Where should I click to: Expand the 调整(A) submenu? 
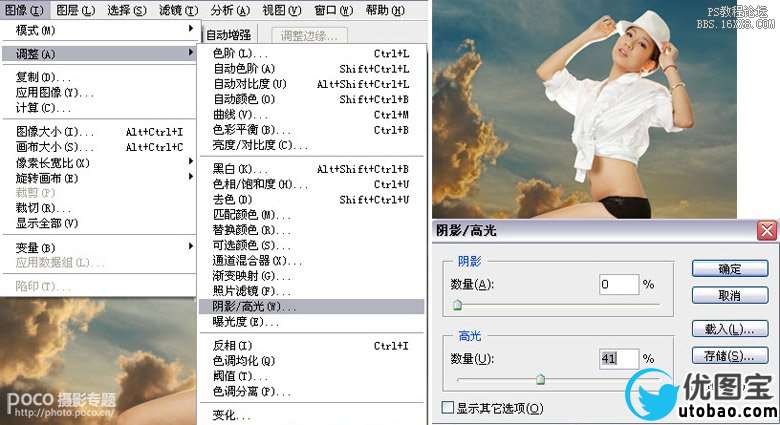(99, 53)
